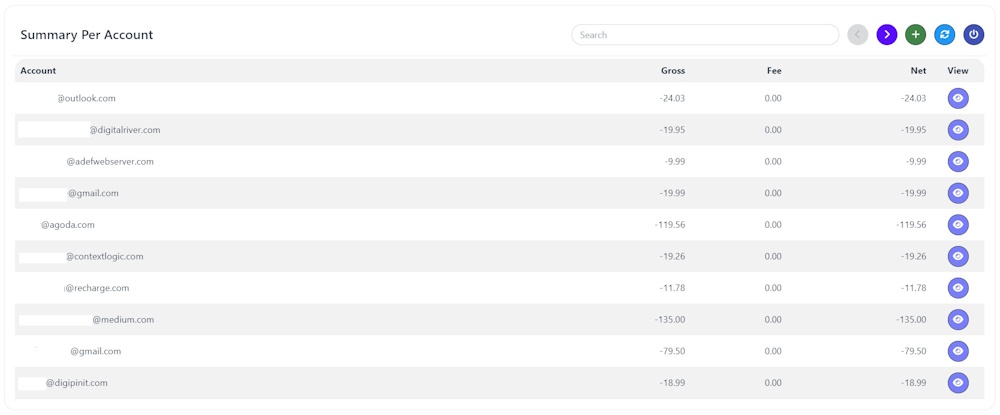View details for the outlook.com account
This screenshot has width=1000, height=415.
pyautogui.click(x=958, y=98)
